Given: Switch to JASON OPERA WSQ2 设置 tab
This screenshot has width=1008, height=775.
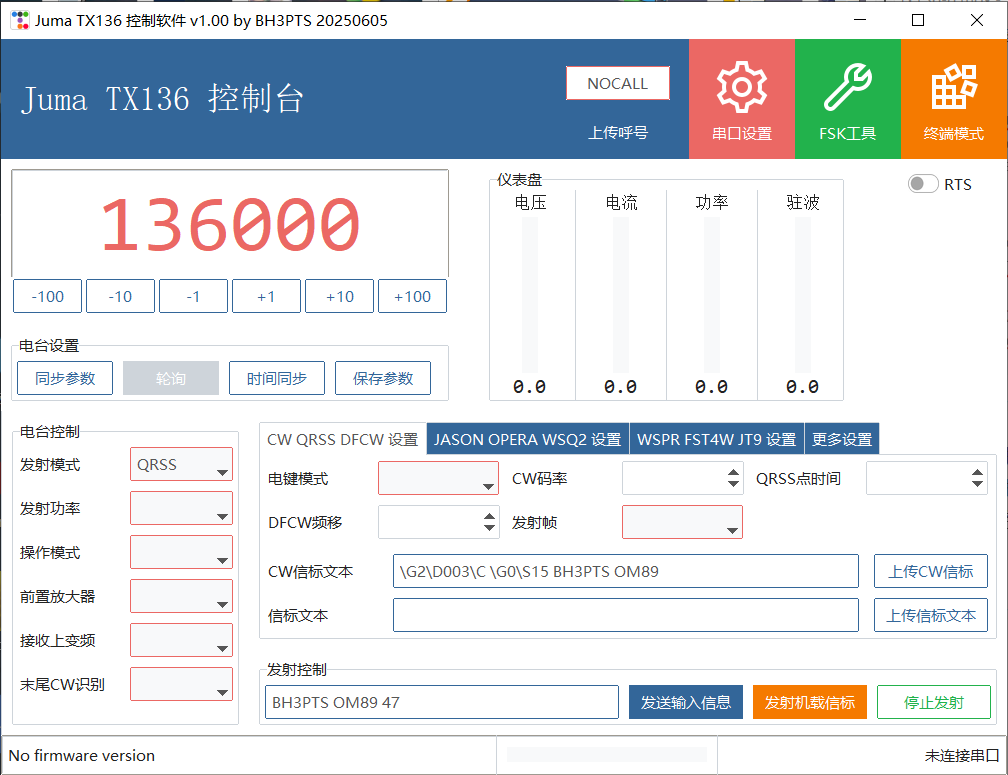Looking at the screenshot, I should click(x=527, y=440).
